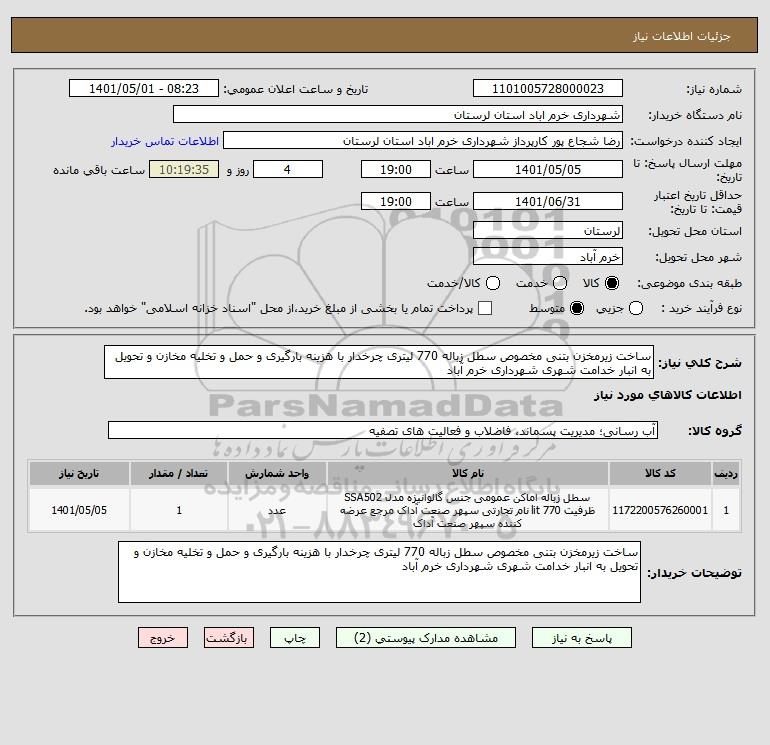Choose the جزیی purchase process option
770x745 pixels.
point(636,308)
